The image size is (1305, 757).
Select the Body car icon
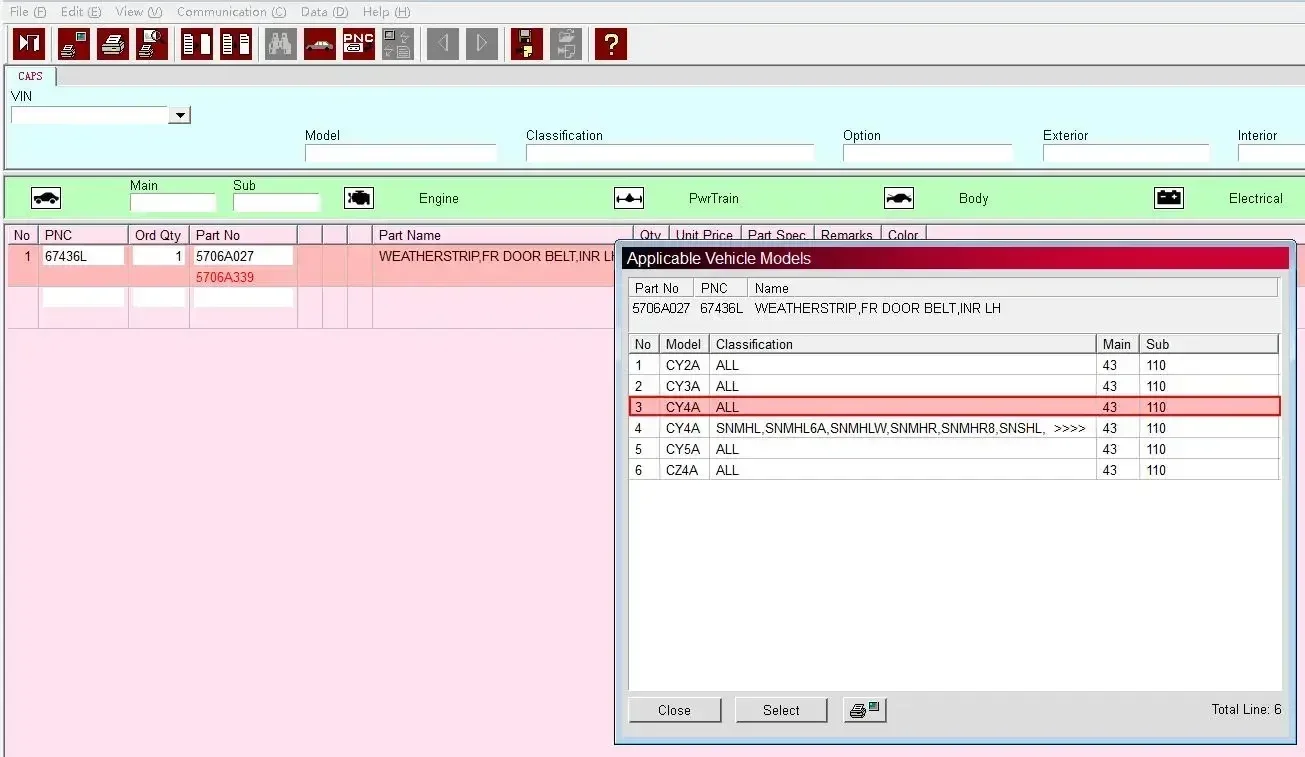(899, 198)
